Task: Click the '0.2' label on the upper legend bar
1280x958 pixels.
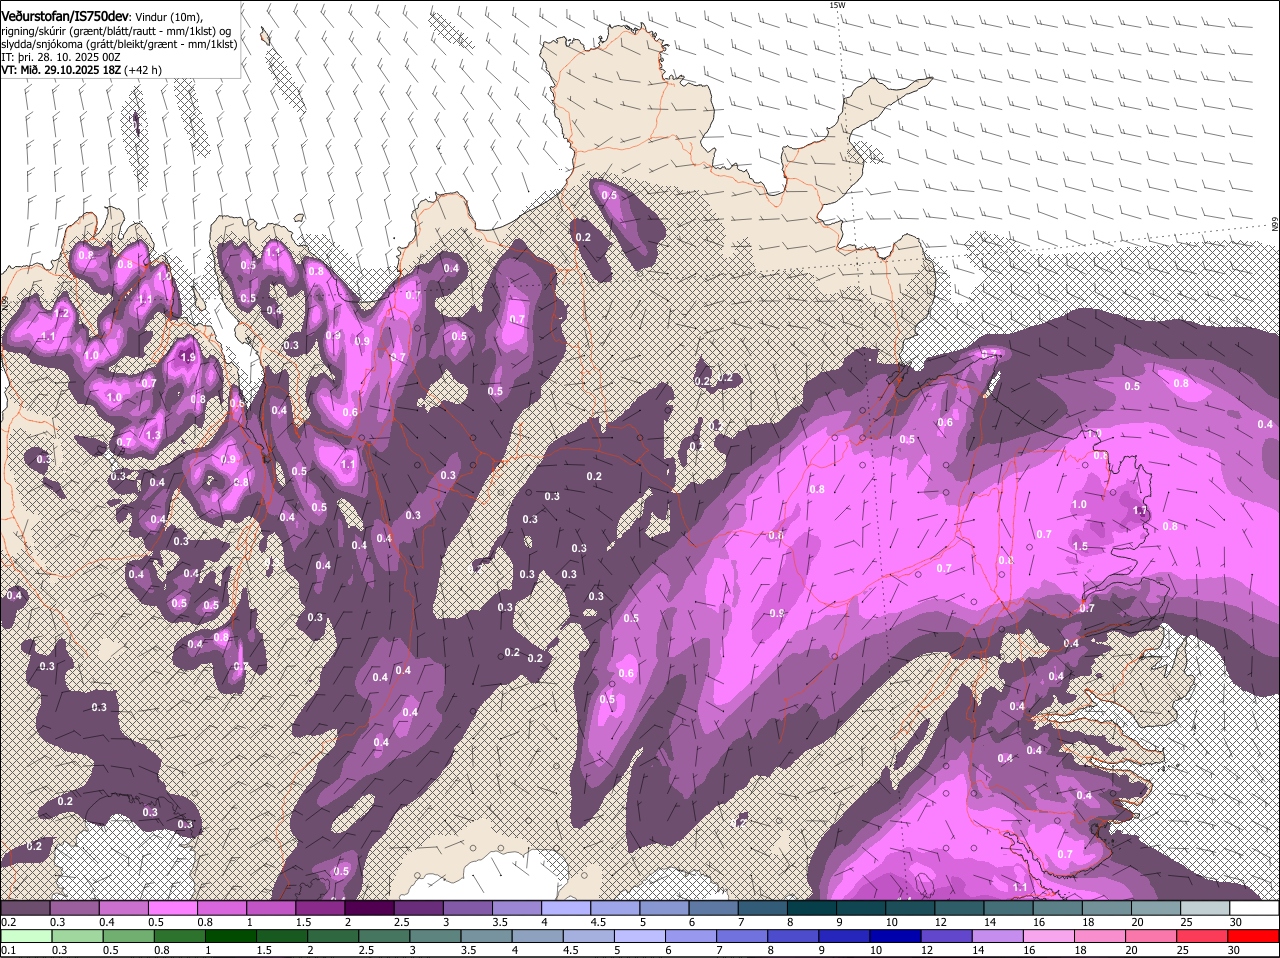Action: click(9, 921)
